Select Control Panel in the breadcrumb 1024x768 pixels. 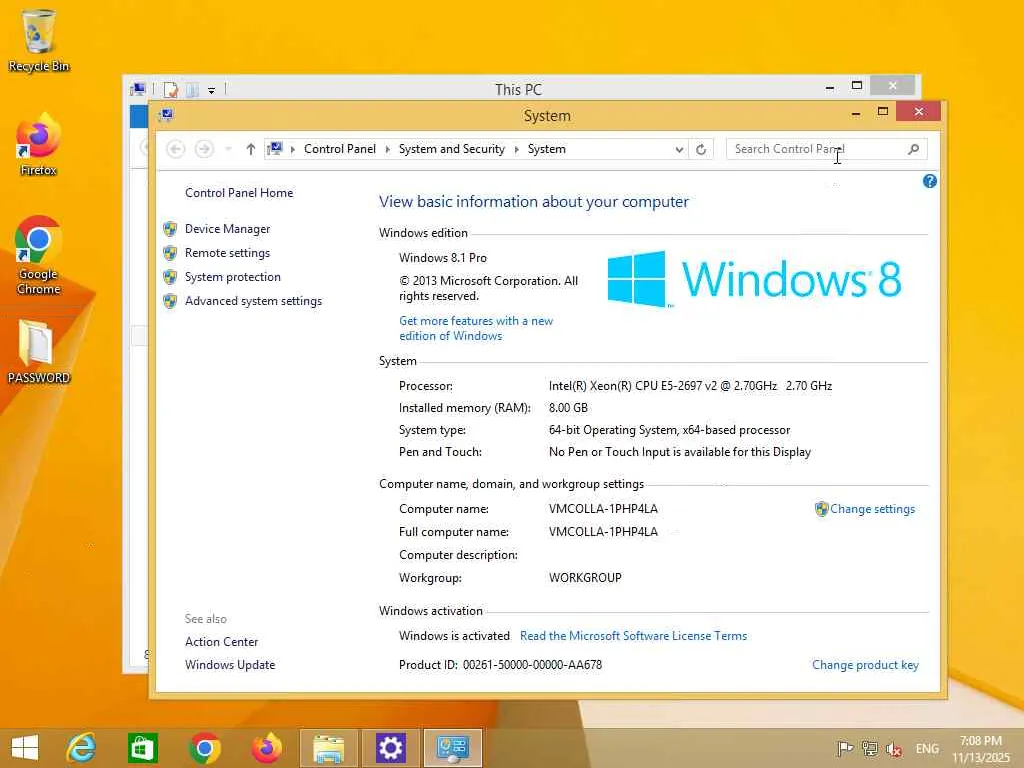tap(340, 149)
